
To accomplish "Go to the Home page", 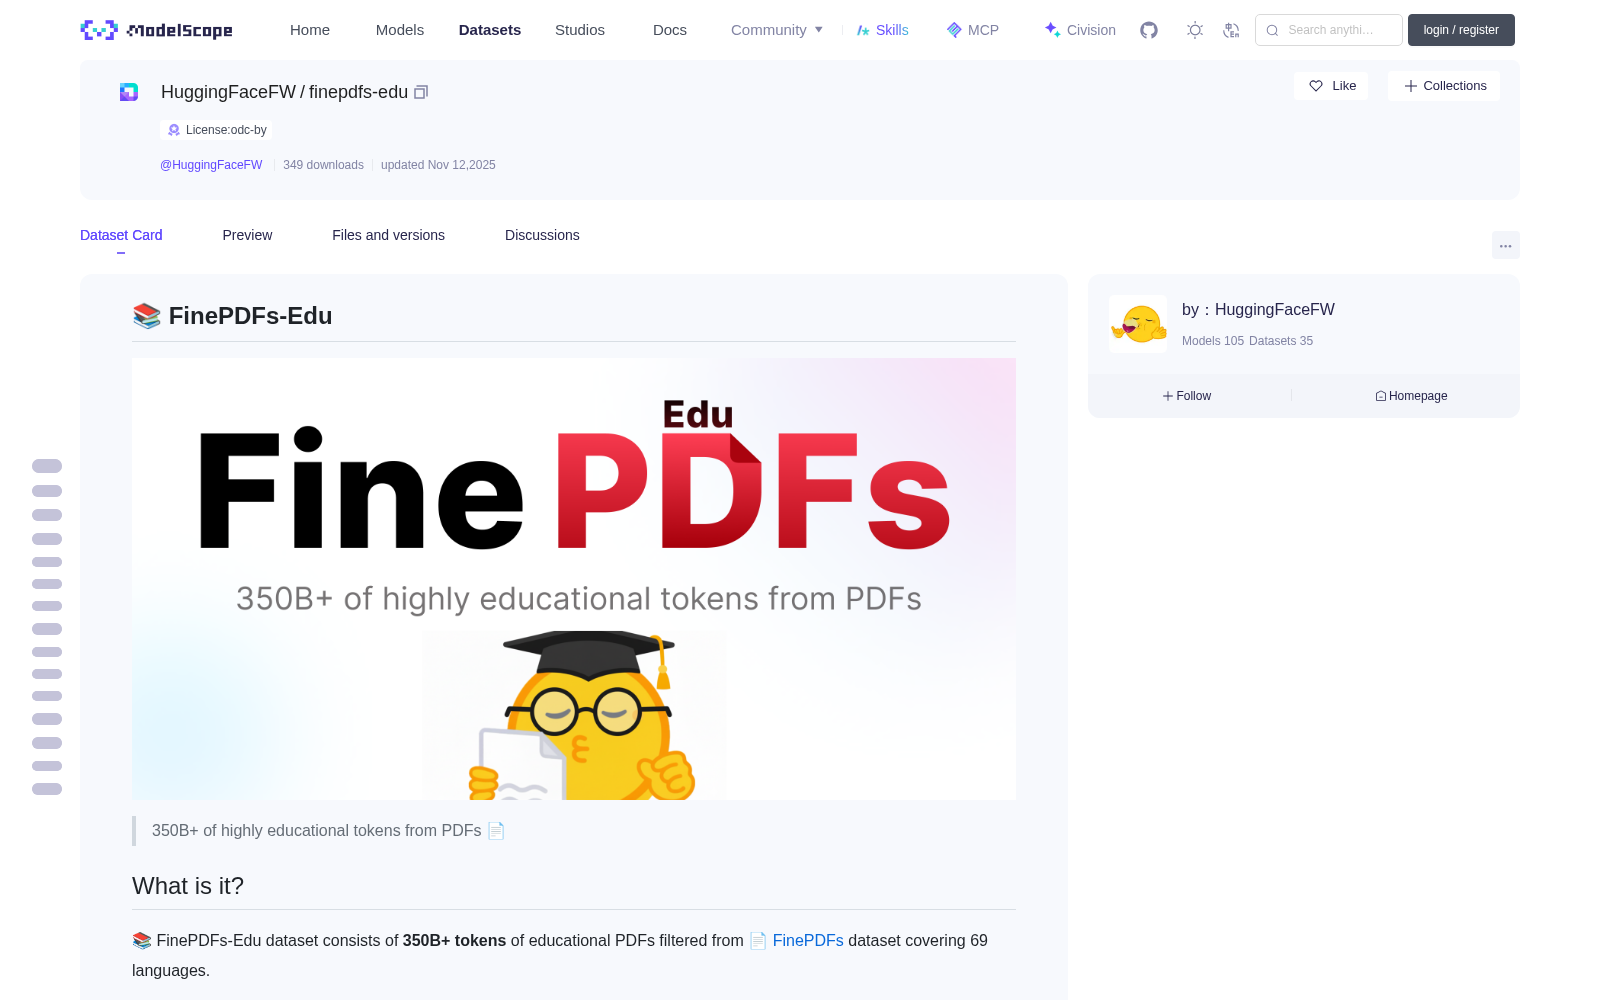I will click(x=310, y=30).
